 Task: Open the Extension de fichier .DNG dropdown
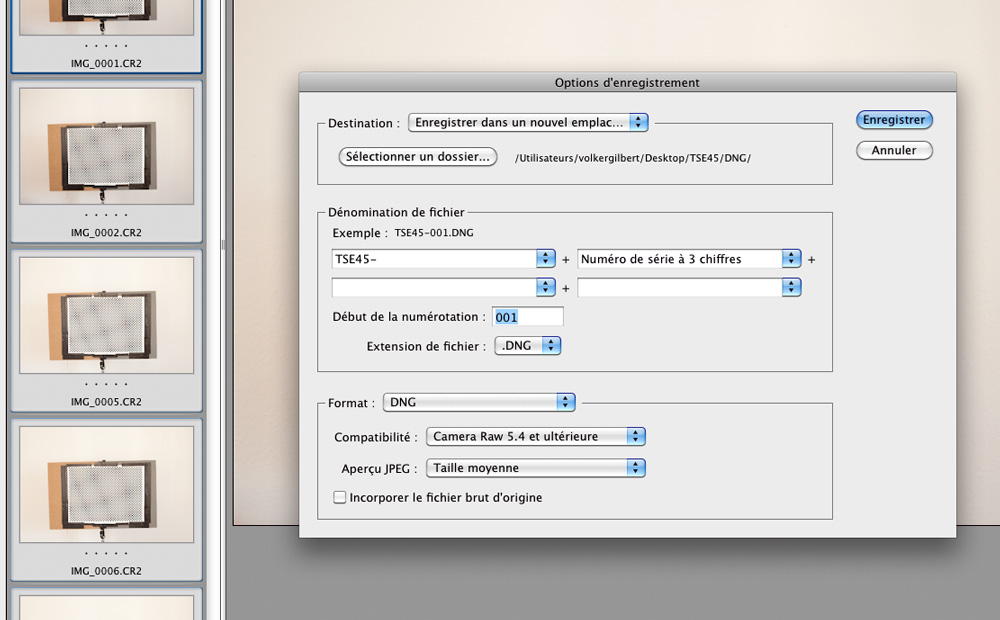coord(527,346)
